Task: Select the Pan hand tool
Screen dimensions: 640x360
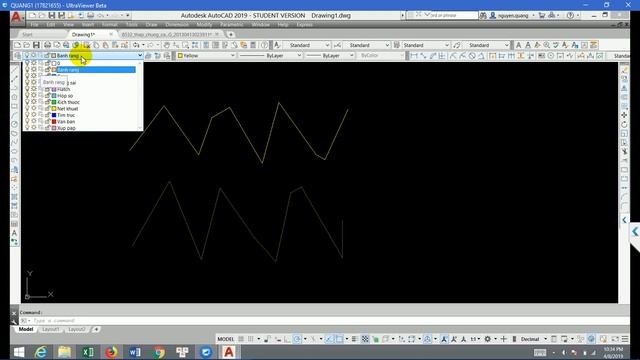Action: tap(167, 45)
